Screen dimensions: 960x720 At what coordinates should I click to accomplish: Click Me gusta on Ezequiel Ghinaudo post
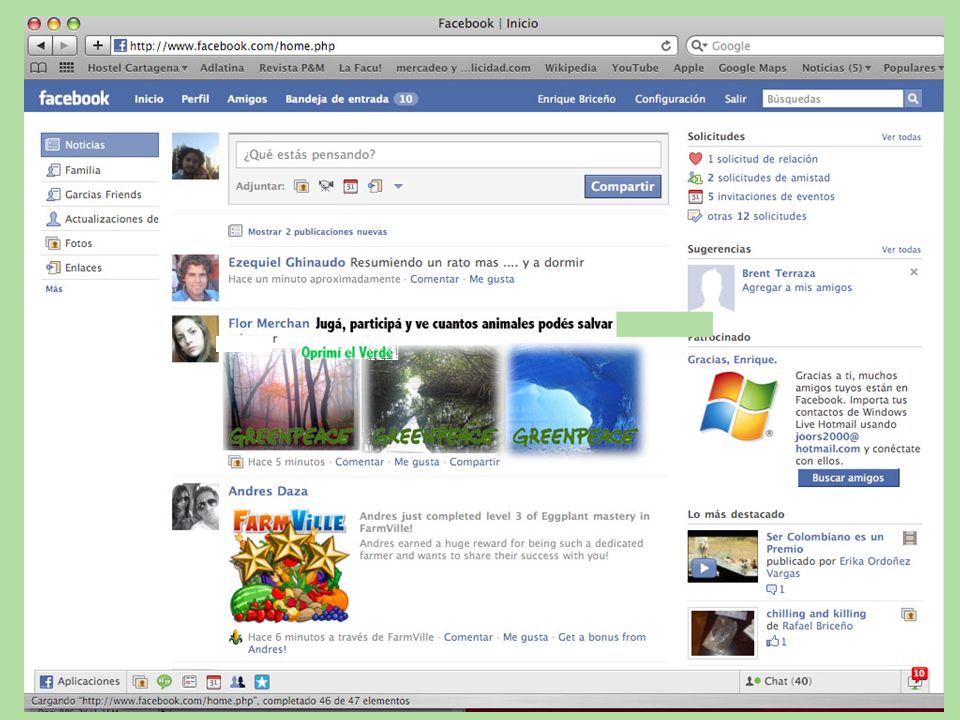point(492,279)
